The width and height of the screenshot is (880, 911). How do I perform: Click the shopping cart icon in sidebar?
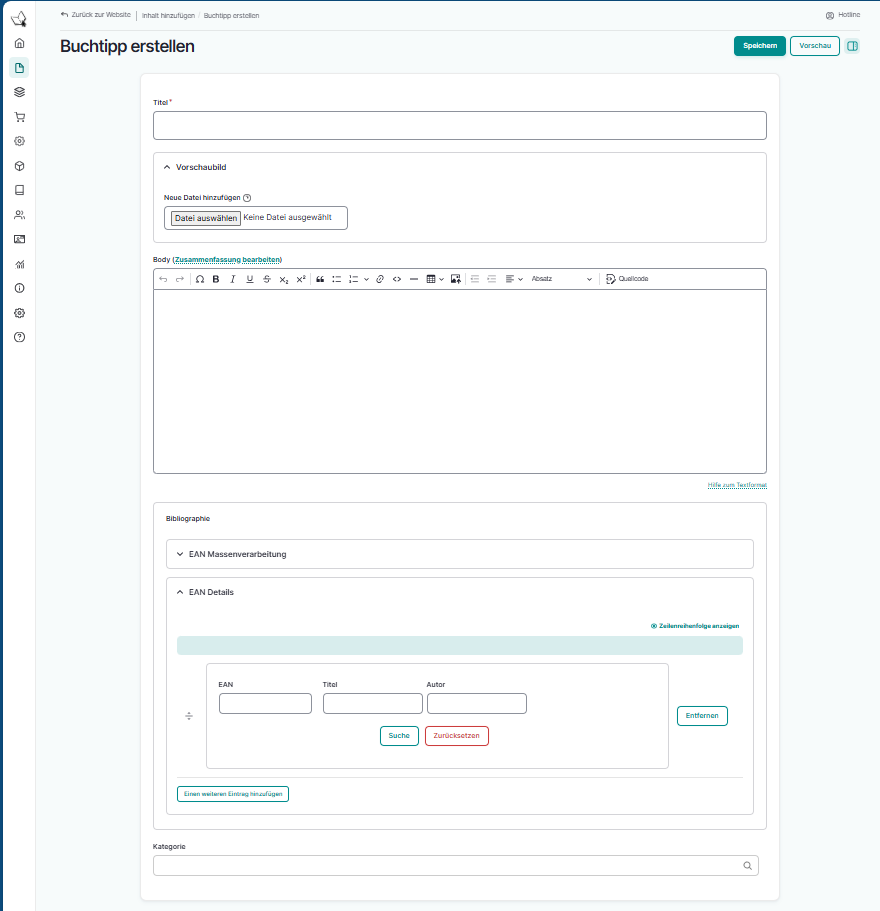pyautogui.click(x=19, y=117)
